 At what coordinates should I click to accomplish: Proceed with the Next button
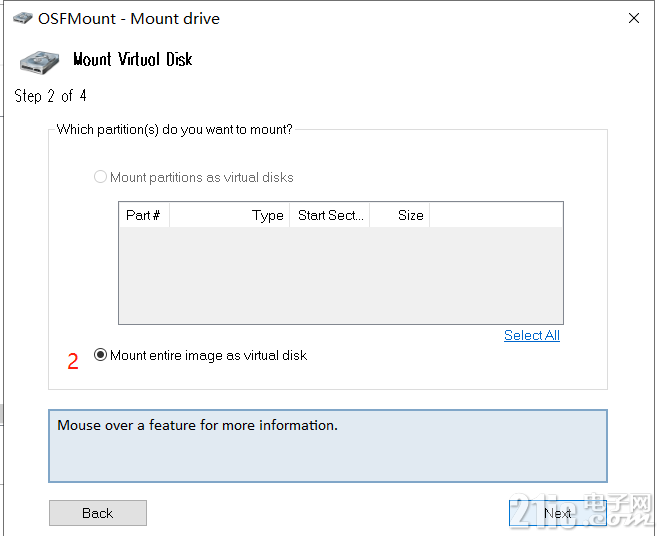click(x=558, y=513)
